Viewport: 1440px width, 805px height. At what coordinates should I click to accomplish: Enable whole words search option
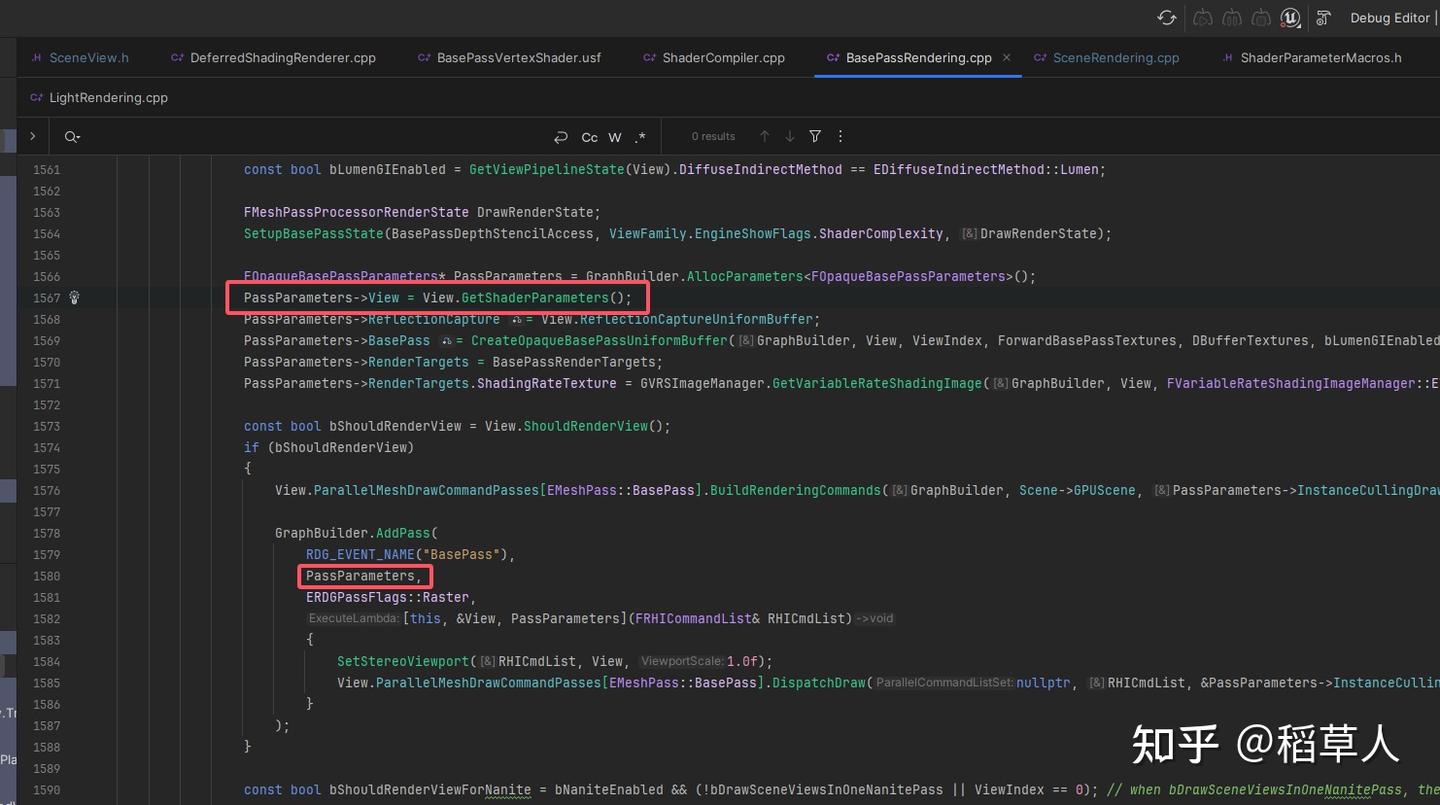tap(614, 136)
